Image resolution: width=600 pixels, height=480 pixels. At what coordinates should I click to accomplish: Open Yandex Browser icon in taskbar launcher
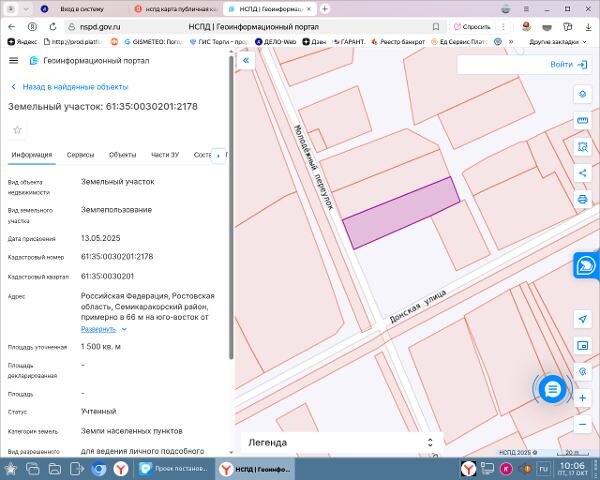[121, 469]
